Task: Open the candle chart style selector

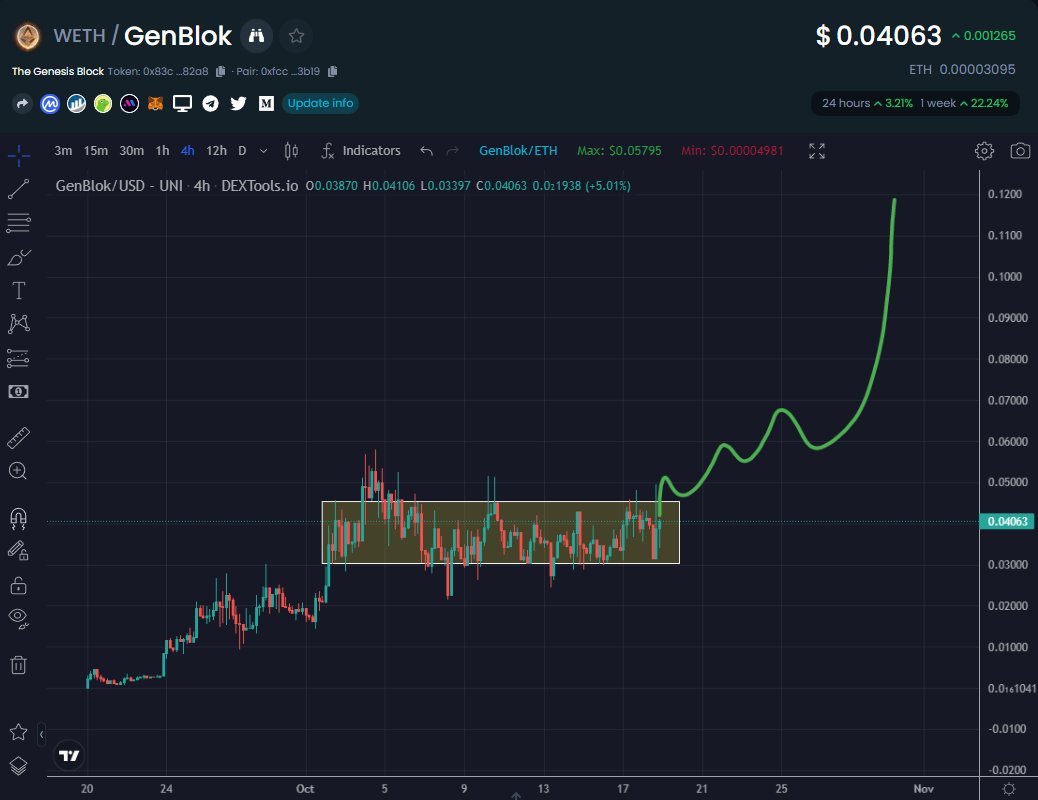Action: pyautogui.click(x=291, y=151)
